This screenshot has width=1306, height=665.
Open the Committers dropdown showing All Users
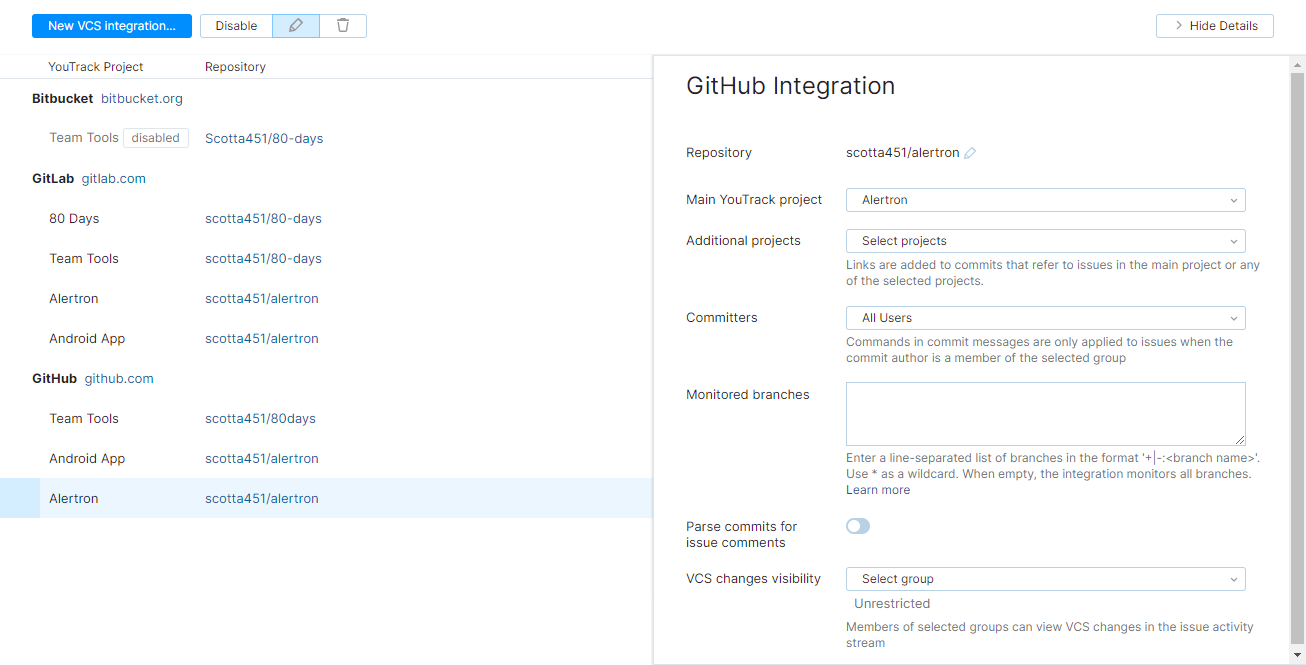[x=1044, y=318]
